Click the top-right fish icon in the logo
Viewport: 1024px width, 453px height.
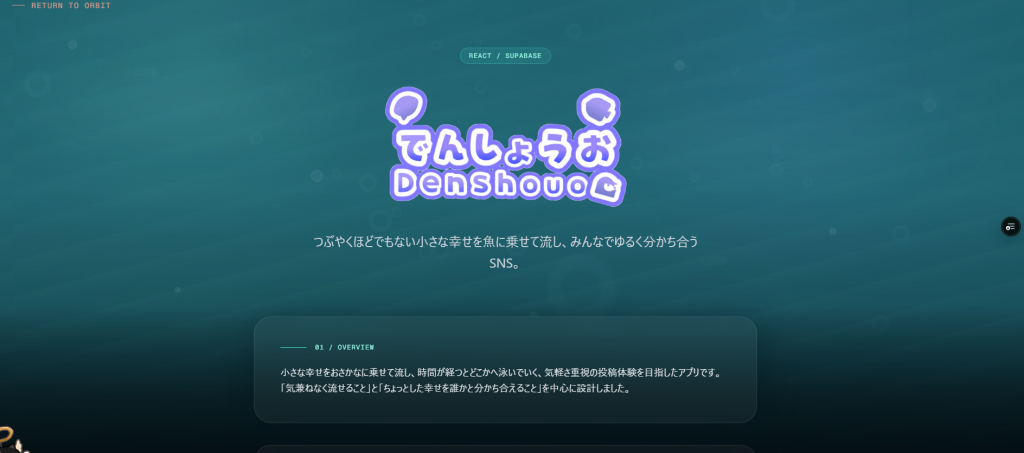[x=597, y=106]
